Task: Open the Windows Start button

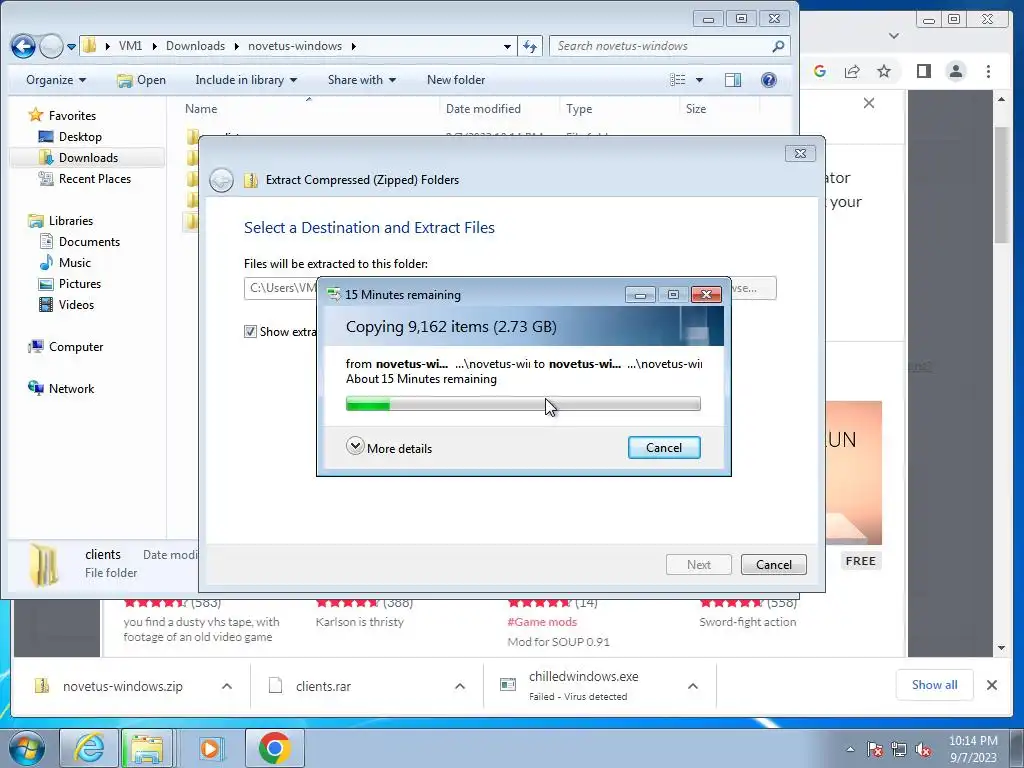Action: point(26,748)
